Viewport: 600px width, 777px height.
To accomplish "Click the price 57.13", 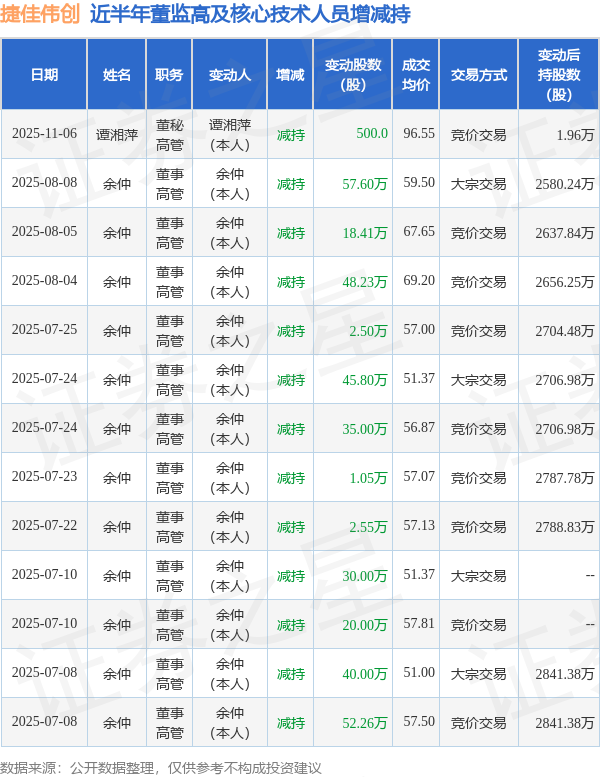I will click(x=419, y=525).
